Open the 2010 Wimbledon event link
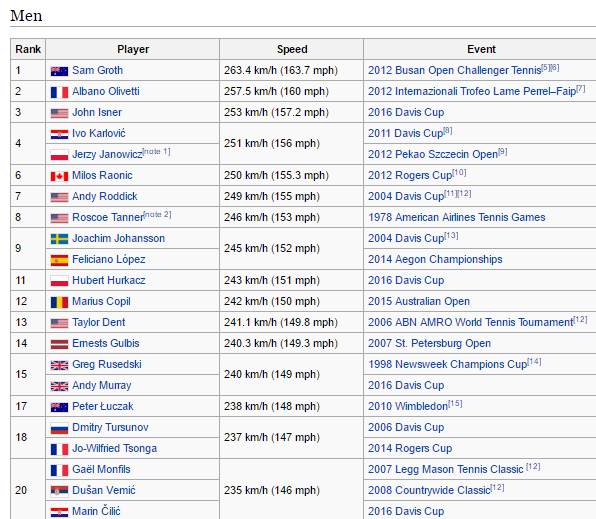Screen dimensions: 596x519 (x=408, y=406)
